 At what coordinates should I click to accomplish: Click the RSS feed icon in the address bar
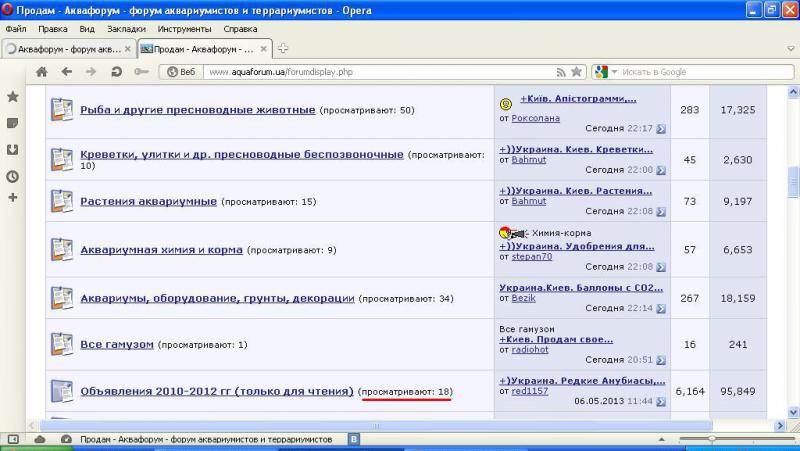[x=560, y=72]
